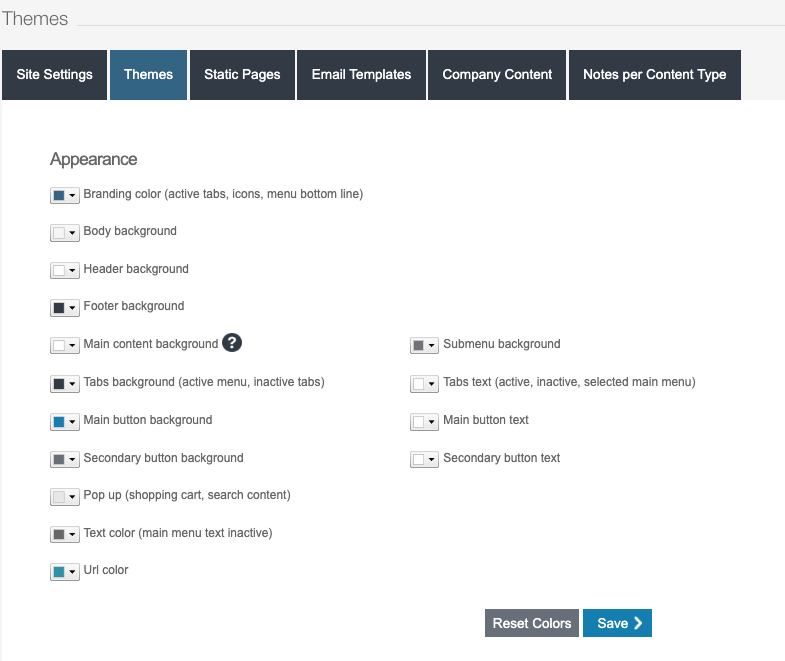785x661 pixels.
Task: Expand the Header background color dropdown
Action: coord(64,270)
